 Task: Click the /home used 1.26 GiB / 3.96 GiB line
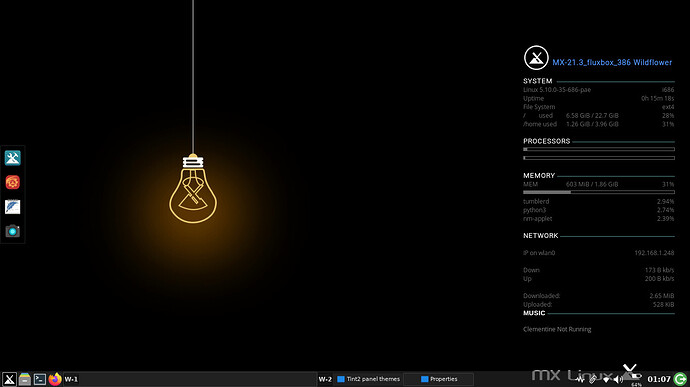[x=598, y=124]
